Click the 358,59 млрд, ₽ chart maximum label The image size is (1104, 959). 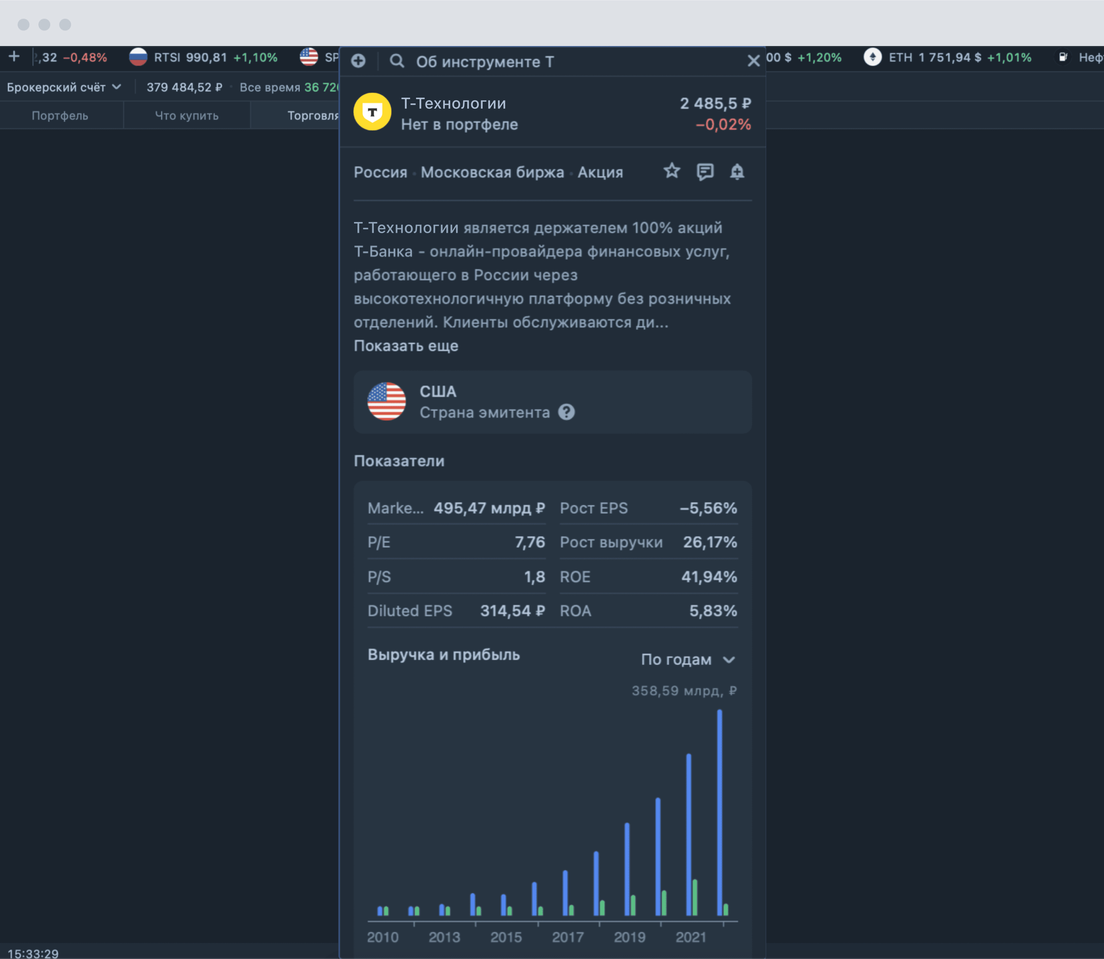click(684, 691)
